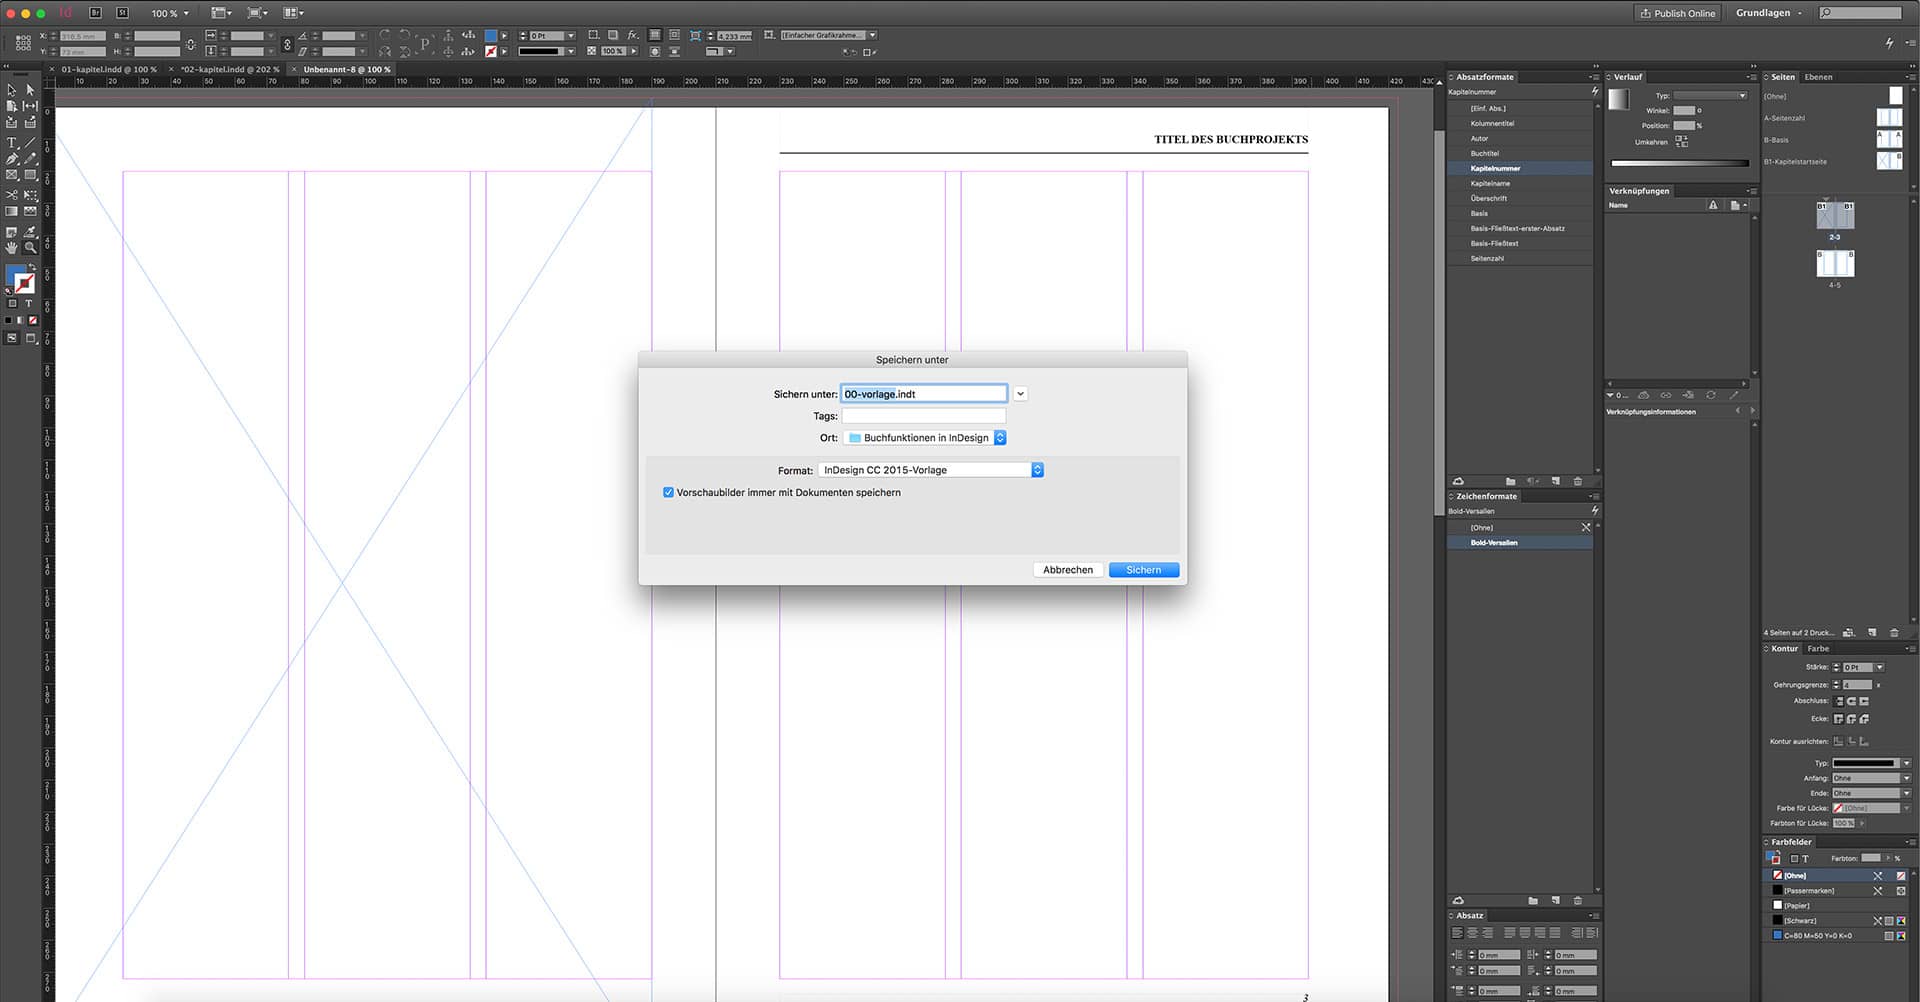Open the 01-kapitel.indd document tab

click(x=108, y=69)
